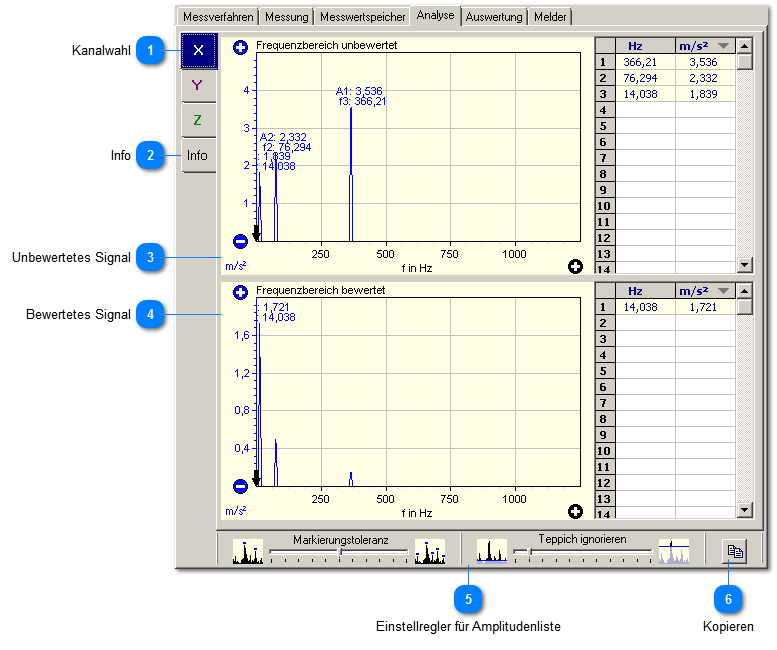This screenshot has width=777, height=650.
Task: Select channel Z
Action: 198,120
